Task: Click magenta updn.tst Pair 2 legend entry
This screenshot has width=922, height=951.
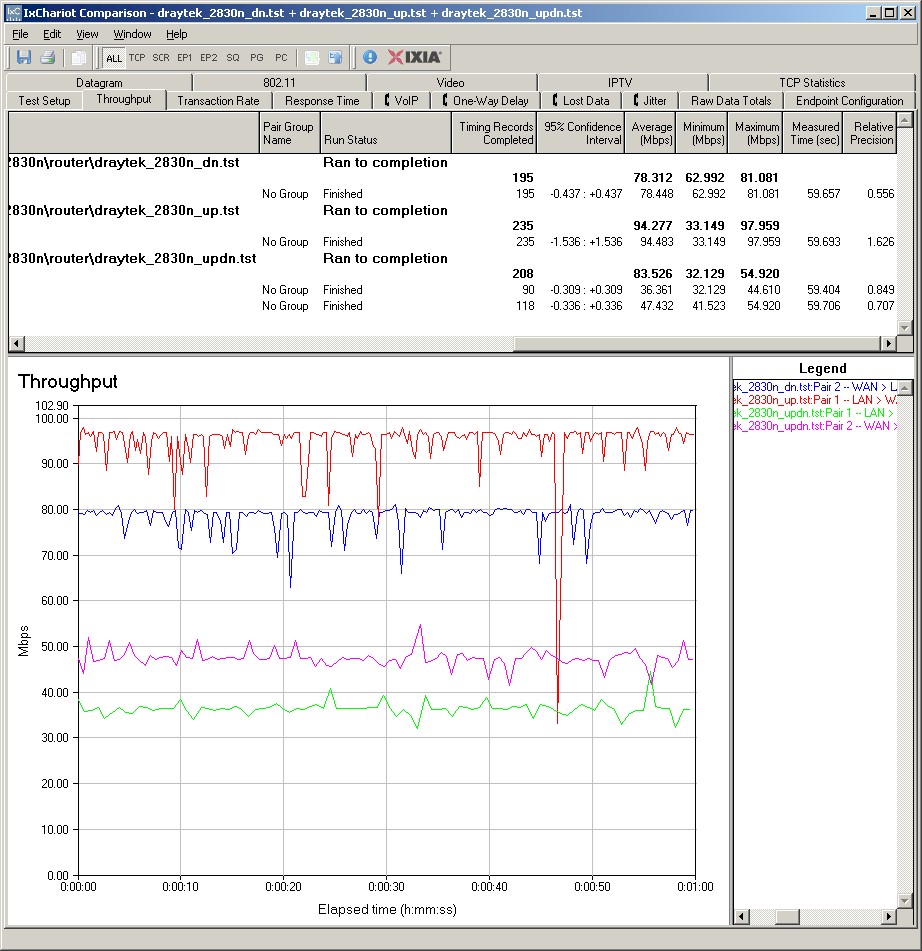Action: [x=815, y=426]
